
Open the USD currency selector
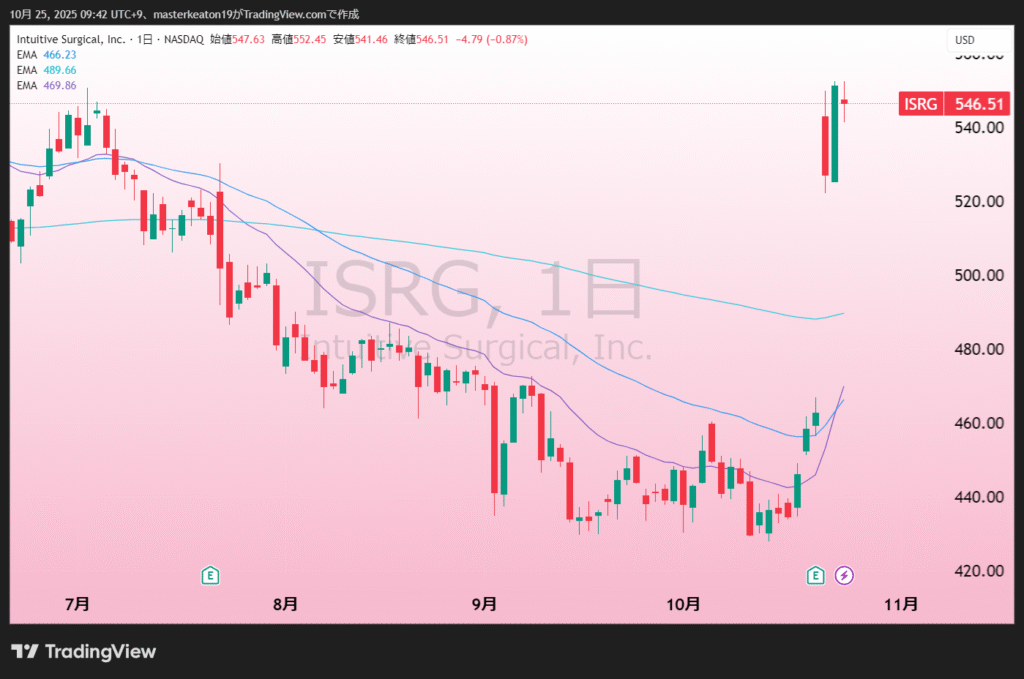[x=965, y=40]
